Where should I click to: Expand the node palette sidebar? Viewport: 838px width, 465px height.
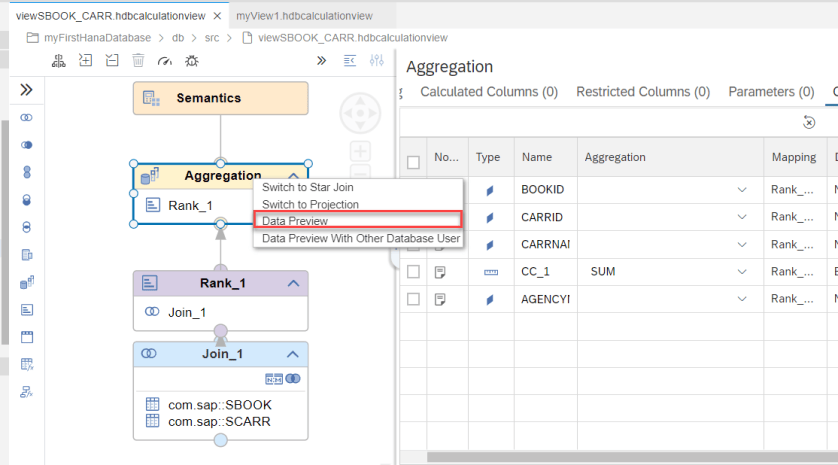[x=26, y=89]
